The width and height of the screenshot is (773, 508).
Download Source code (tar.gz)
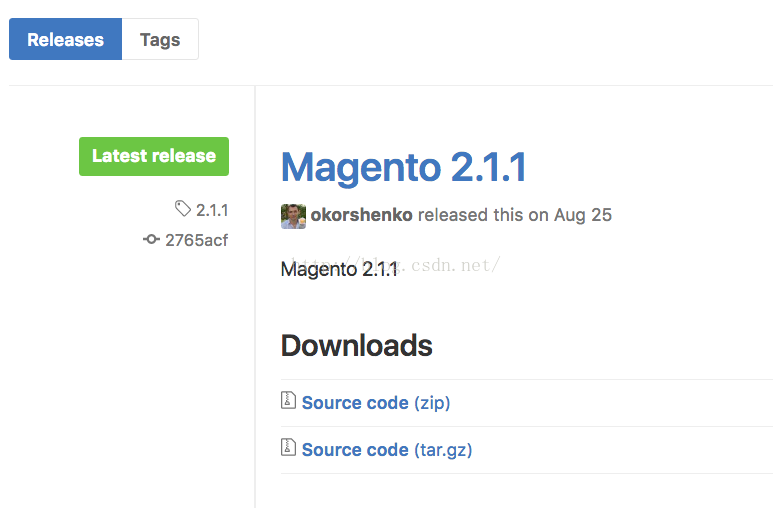[x=387, y=450]
